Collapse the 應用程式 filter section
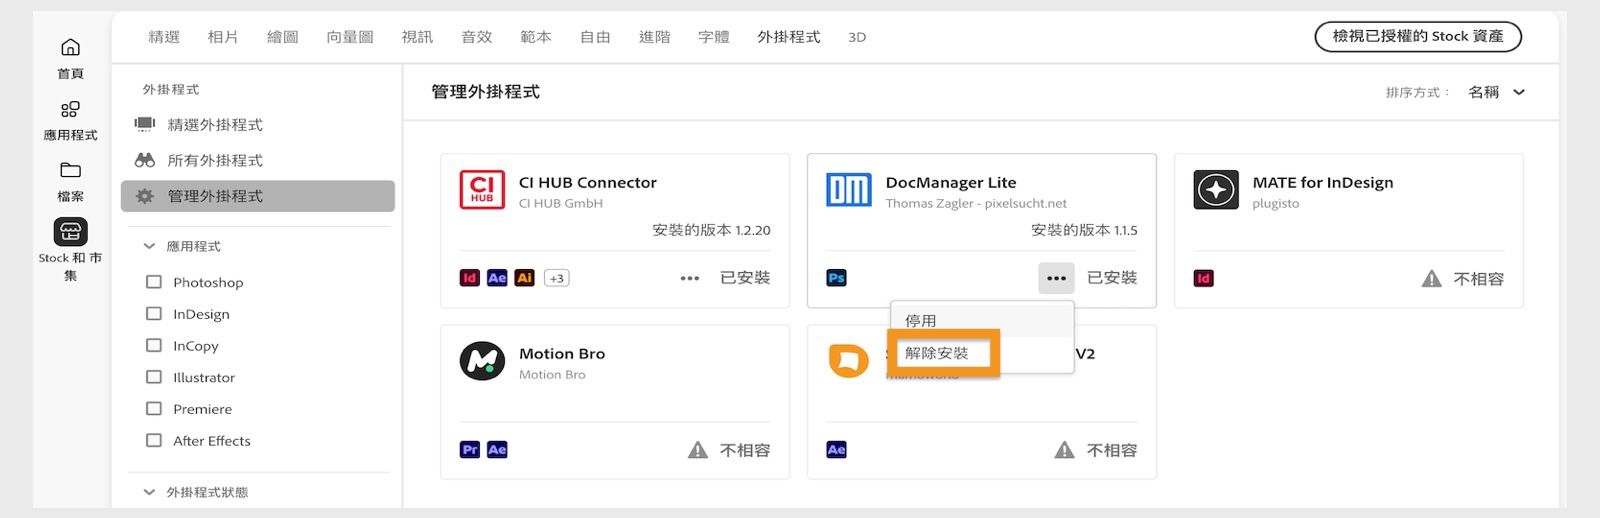Viewport: 1600px width, 518px height. tap(149, 246)
